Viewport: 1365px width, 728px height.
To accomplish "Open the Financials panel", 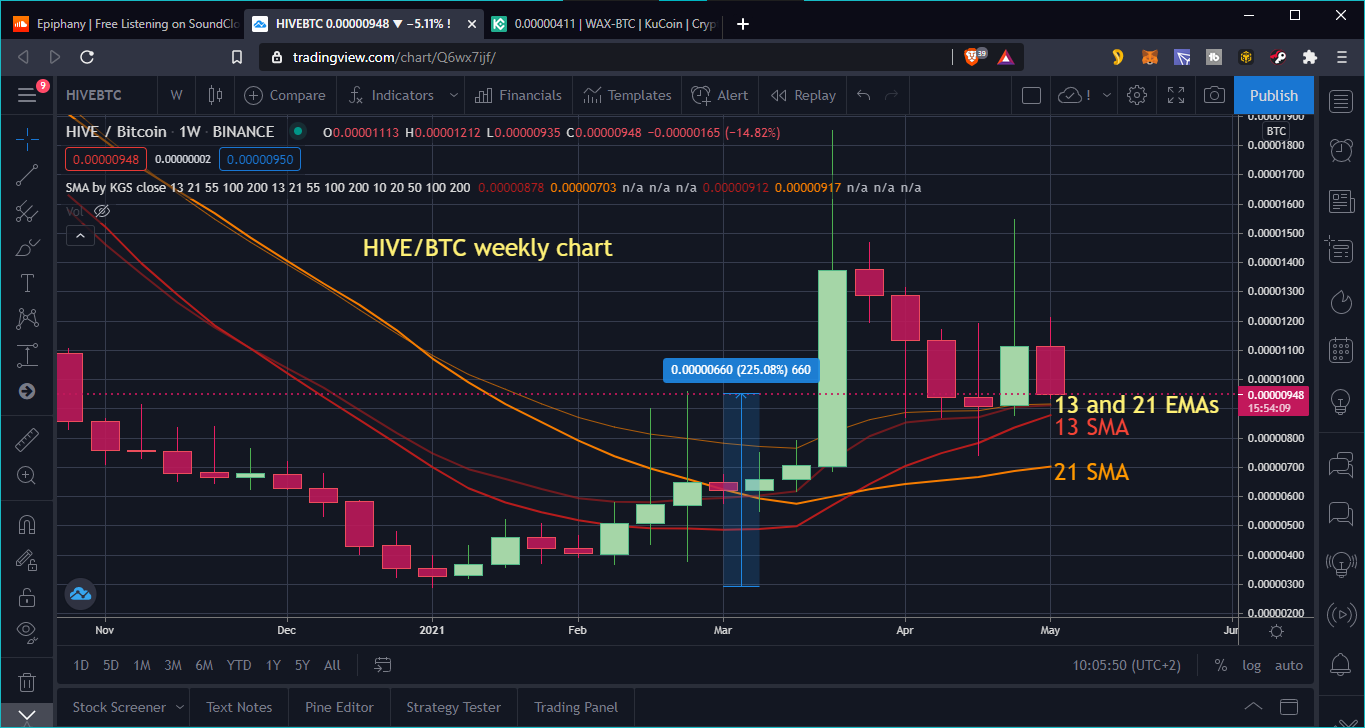I will 518,95.
